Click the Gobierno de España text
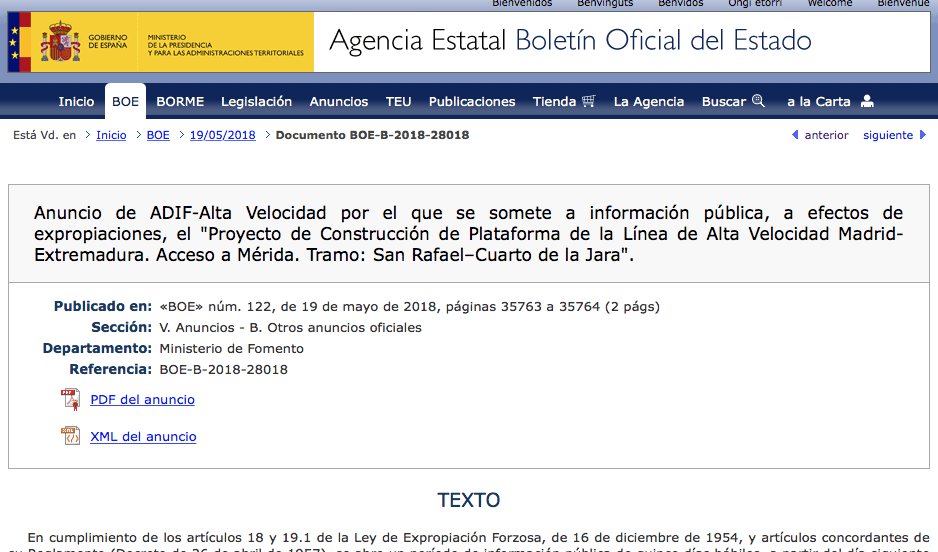This screenshot has width=938, height=552. (108, 41)
